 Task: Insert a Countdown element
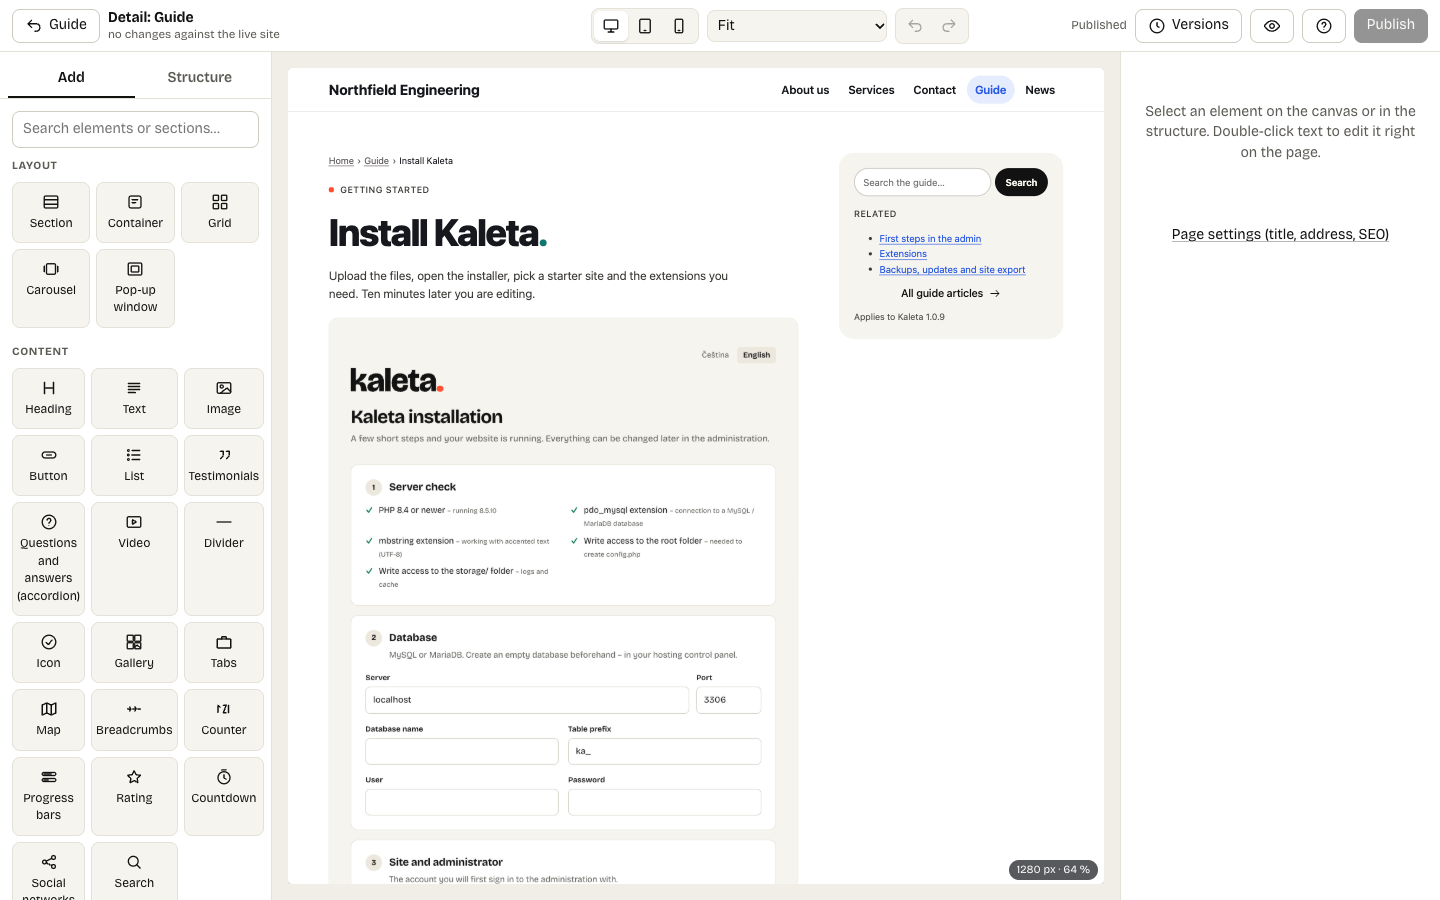click(224, 796)
